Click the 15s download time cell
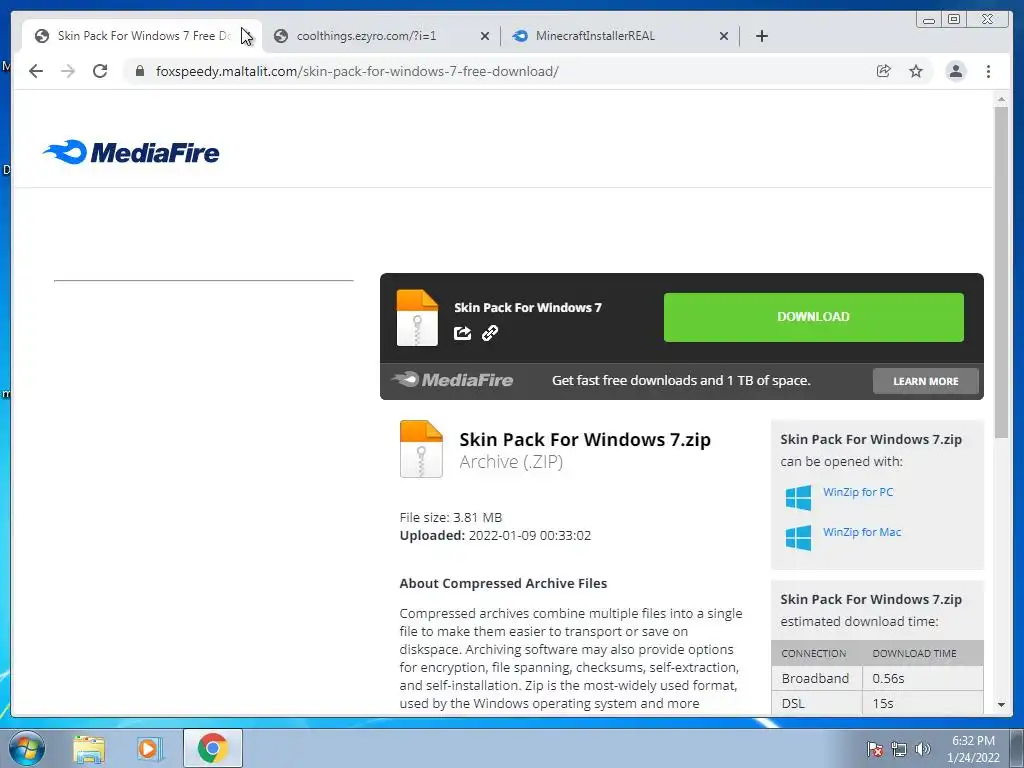 pyautogui.click(x=923, y=703)
